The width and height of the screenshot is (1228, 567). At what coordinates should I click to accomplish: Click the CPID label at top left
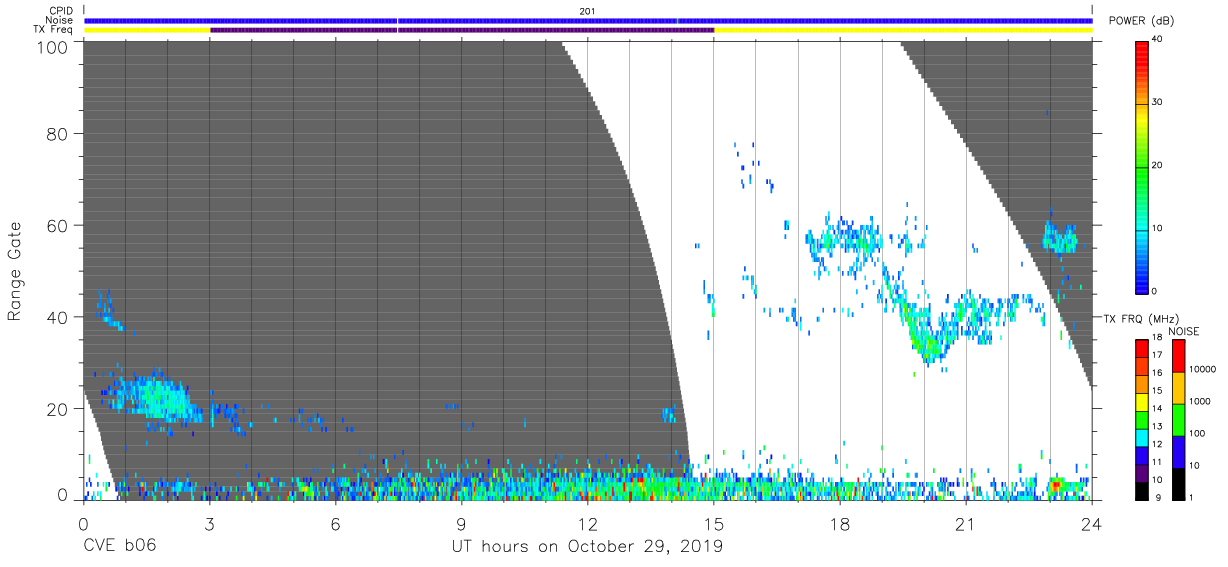click(60, 11)
